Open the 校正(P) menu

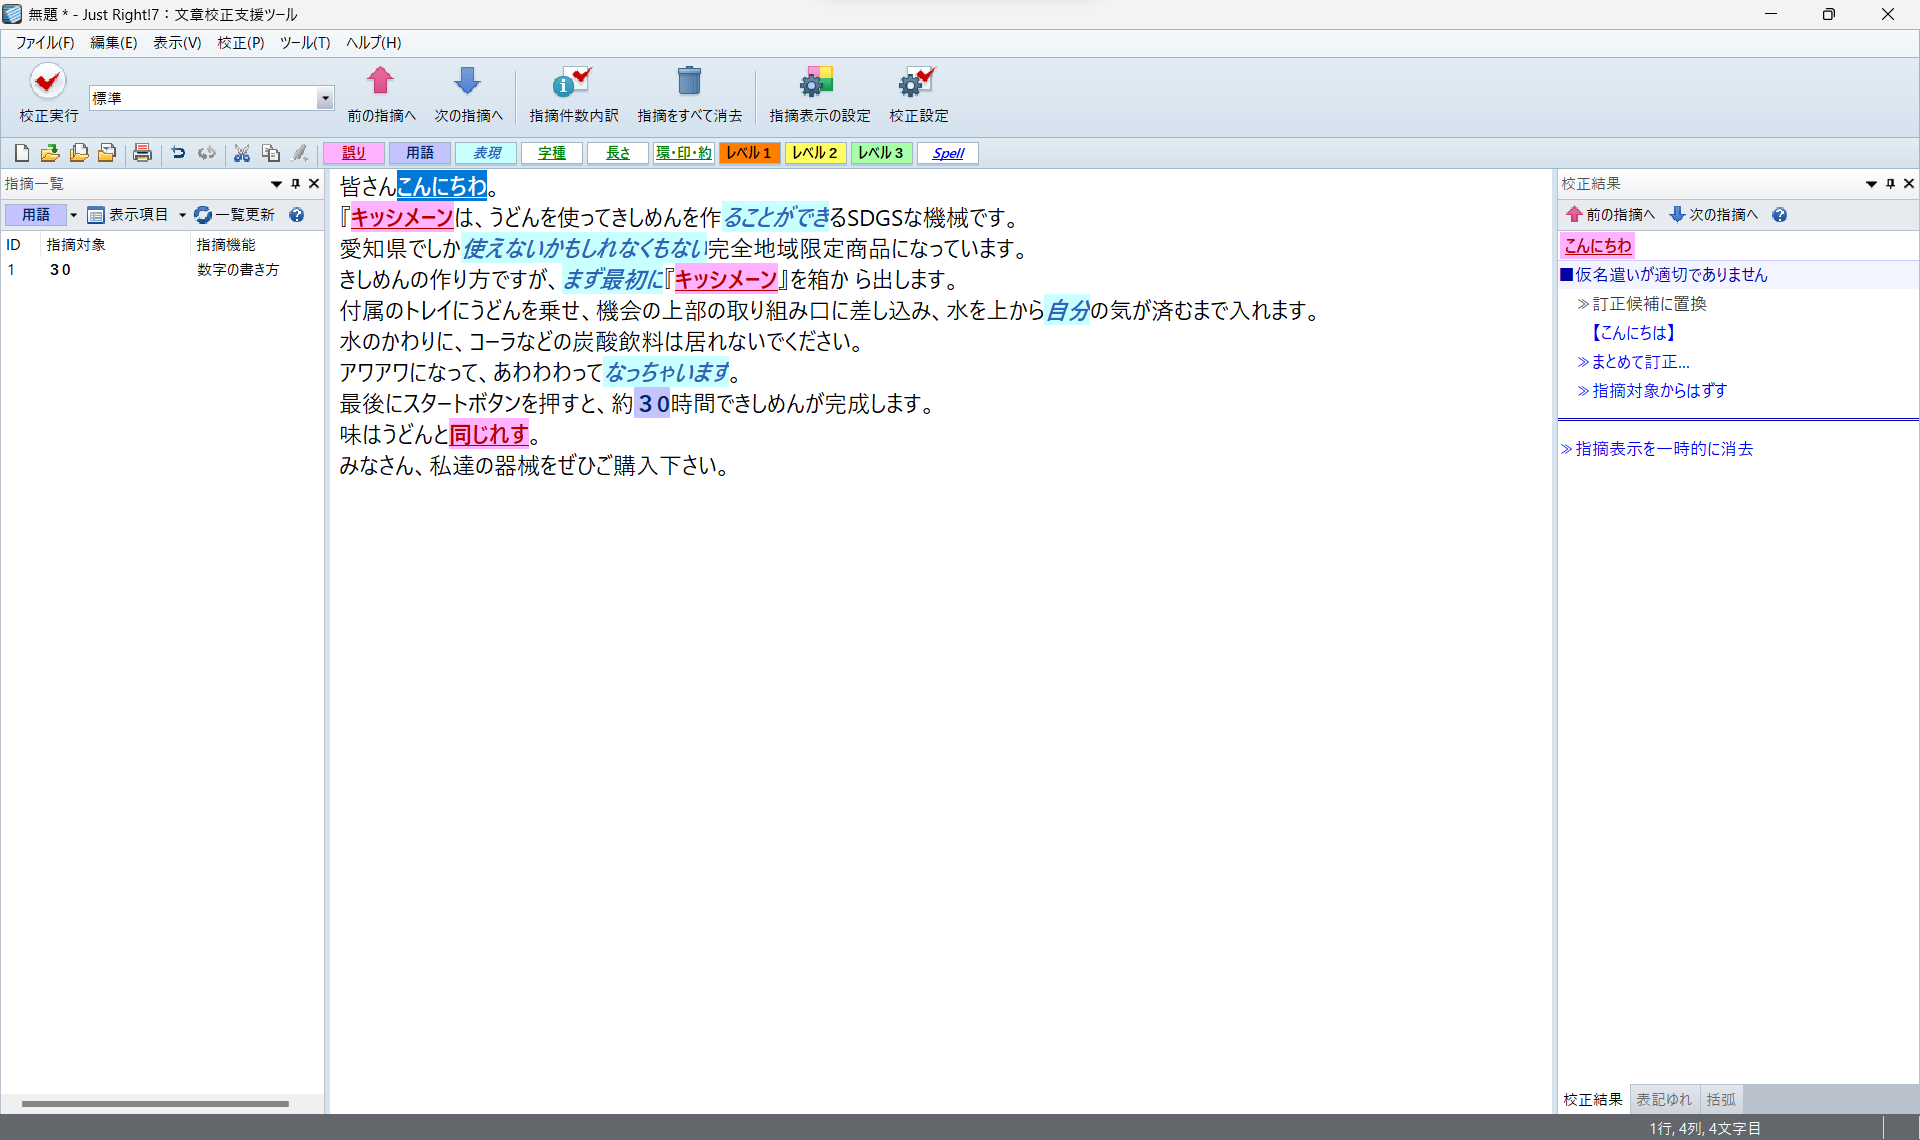pos(240,42)
